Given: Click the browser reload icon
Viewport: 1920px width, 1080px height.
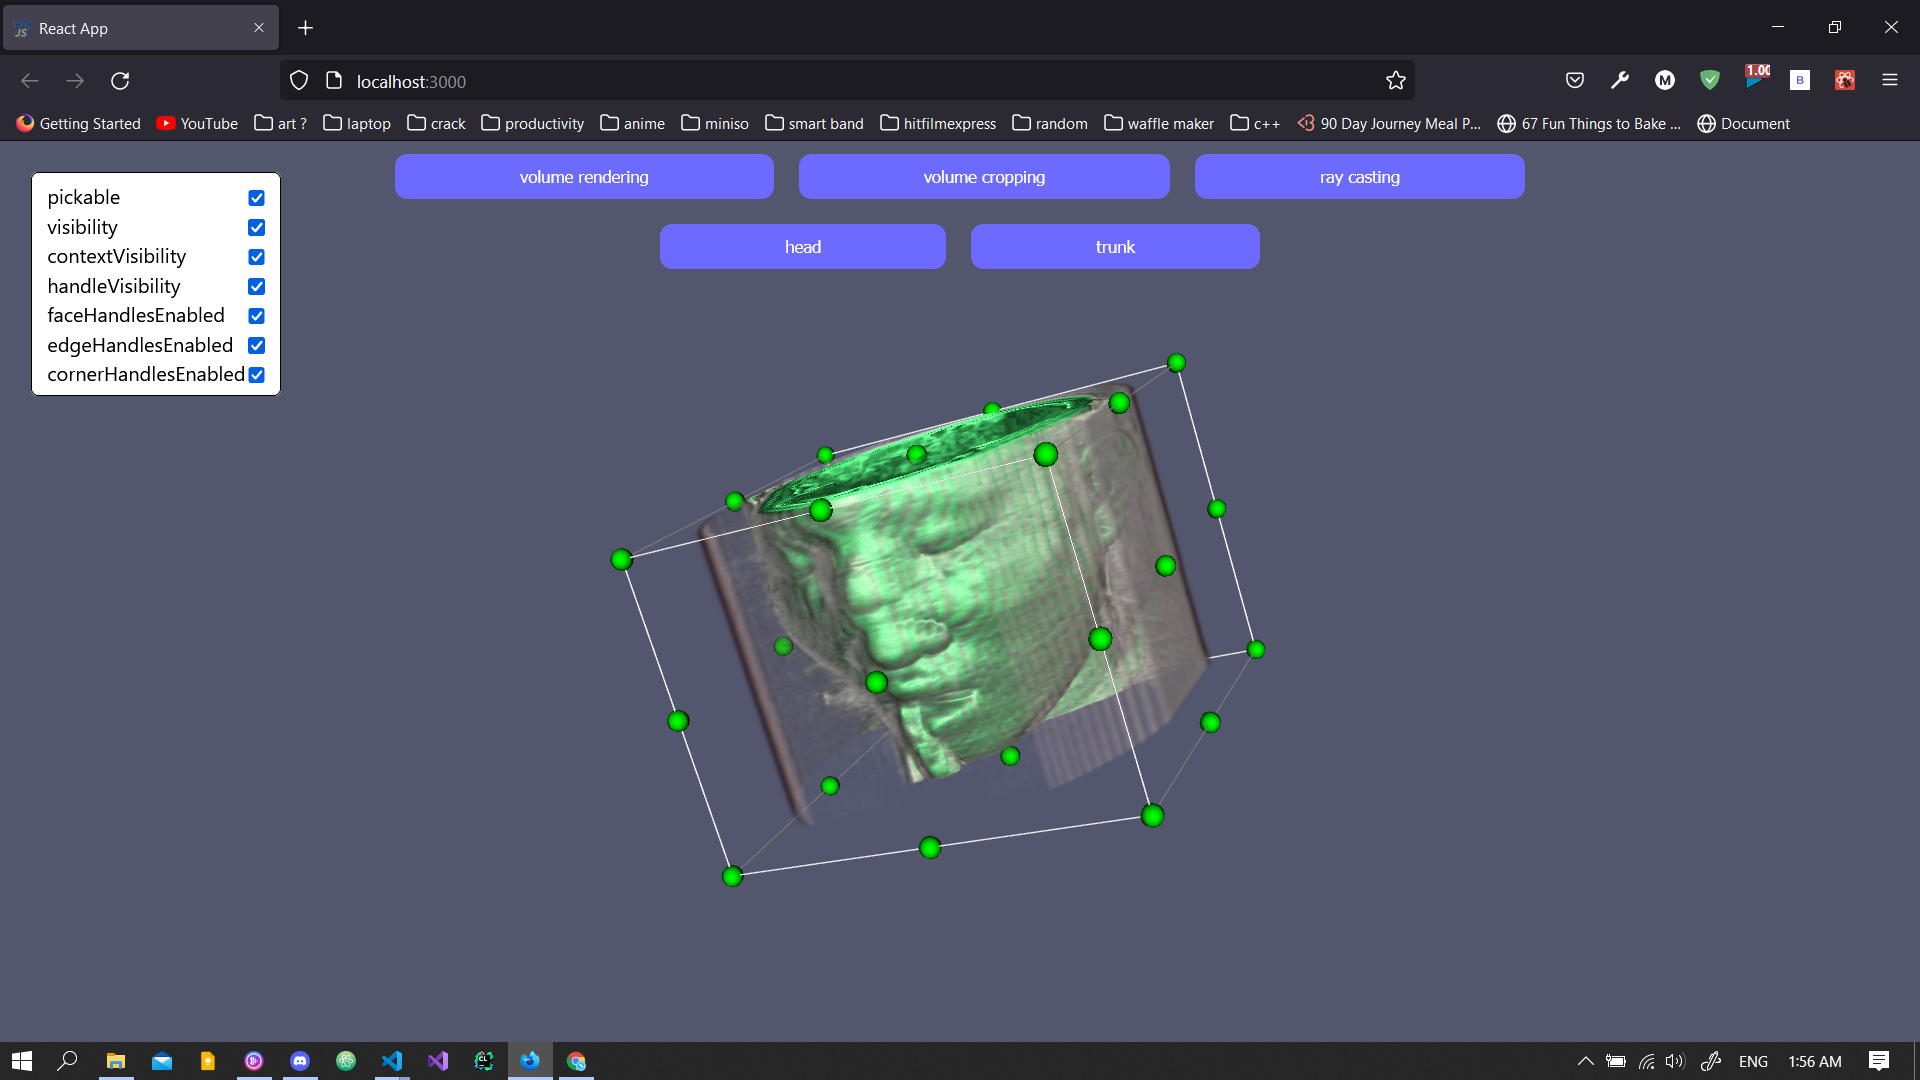Looking at the screenshot, I should point(120,81).
